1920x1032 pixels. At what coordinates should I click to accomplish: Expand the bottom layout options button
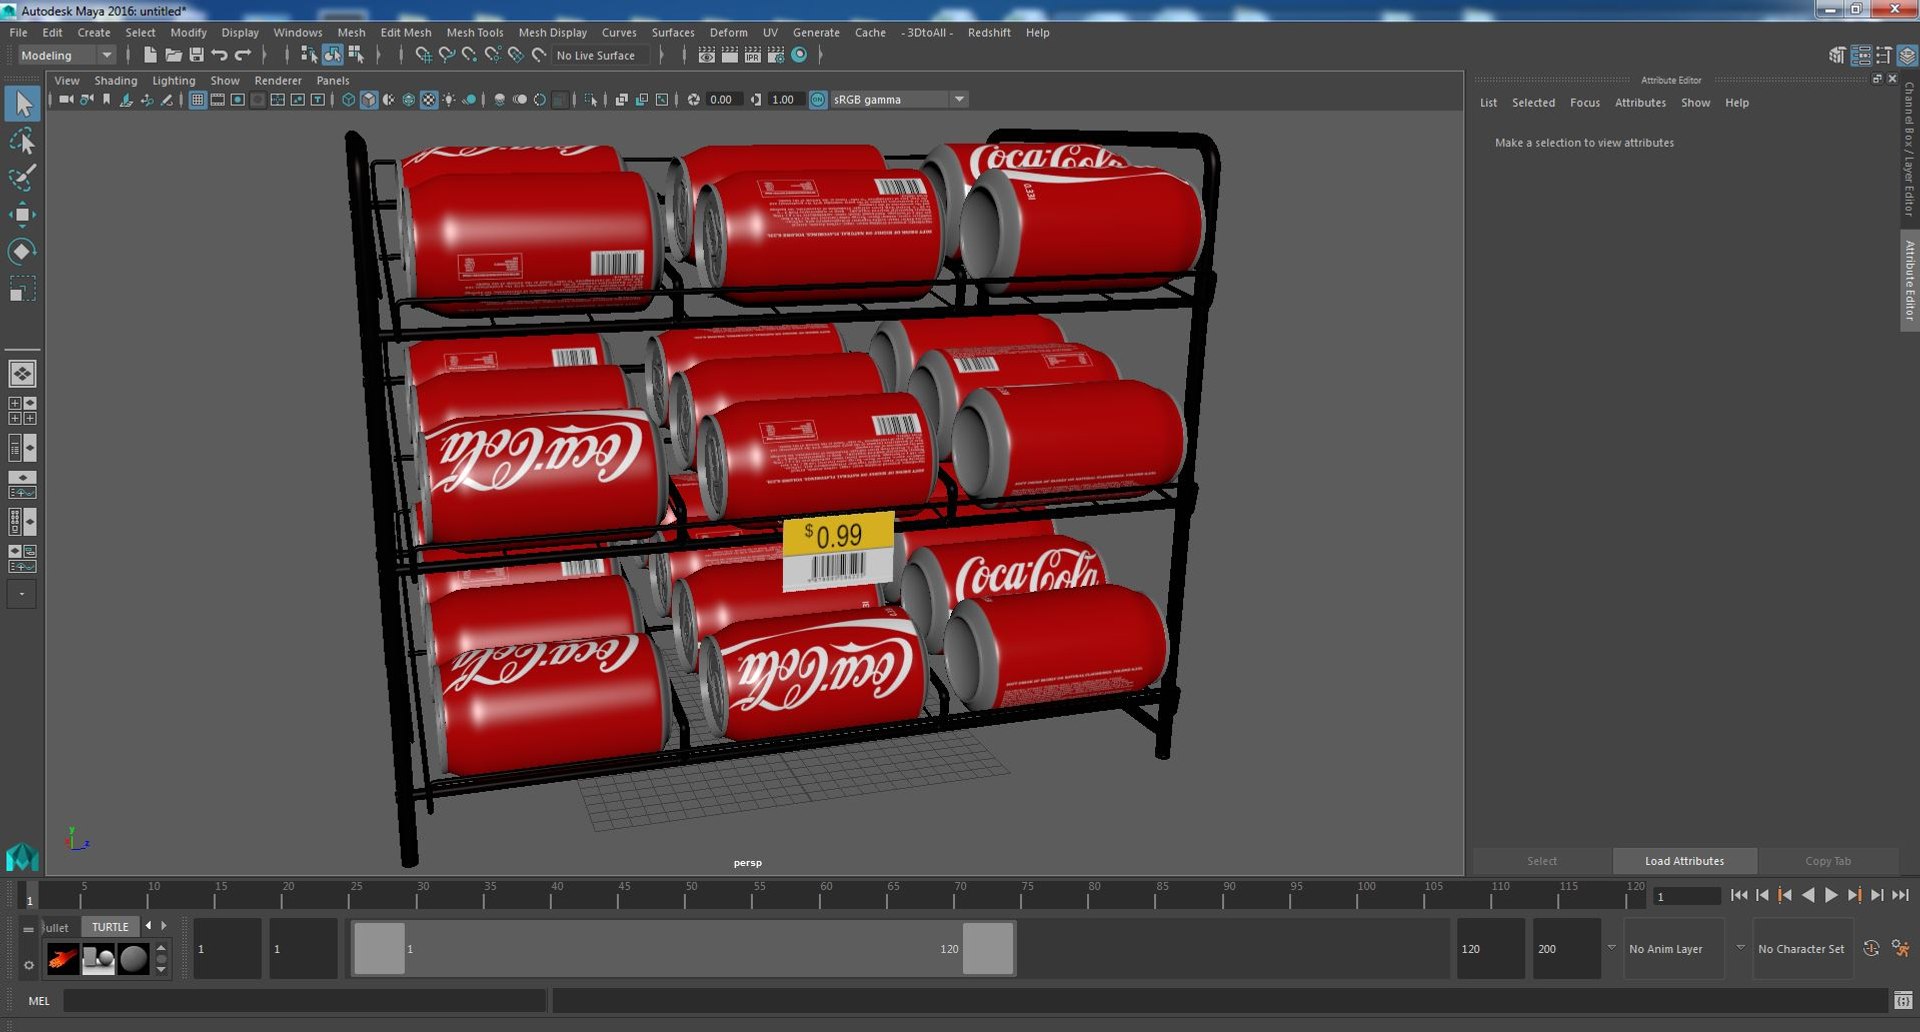coord(22,594)
